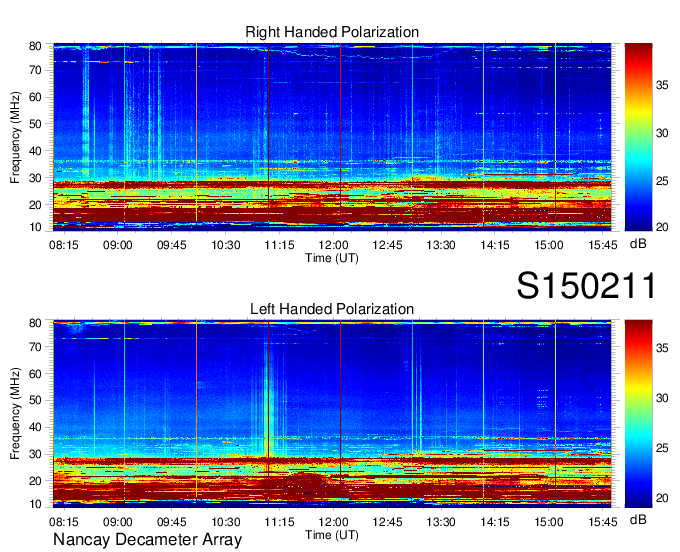Click 09:45 tick under Left Handed plot

tap(171, 522)
